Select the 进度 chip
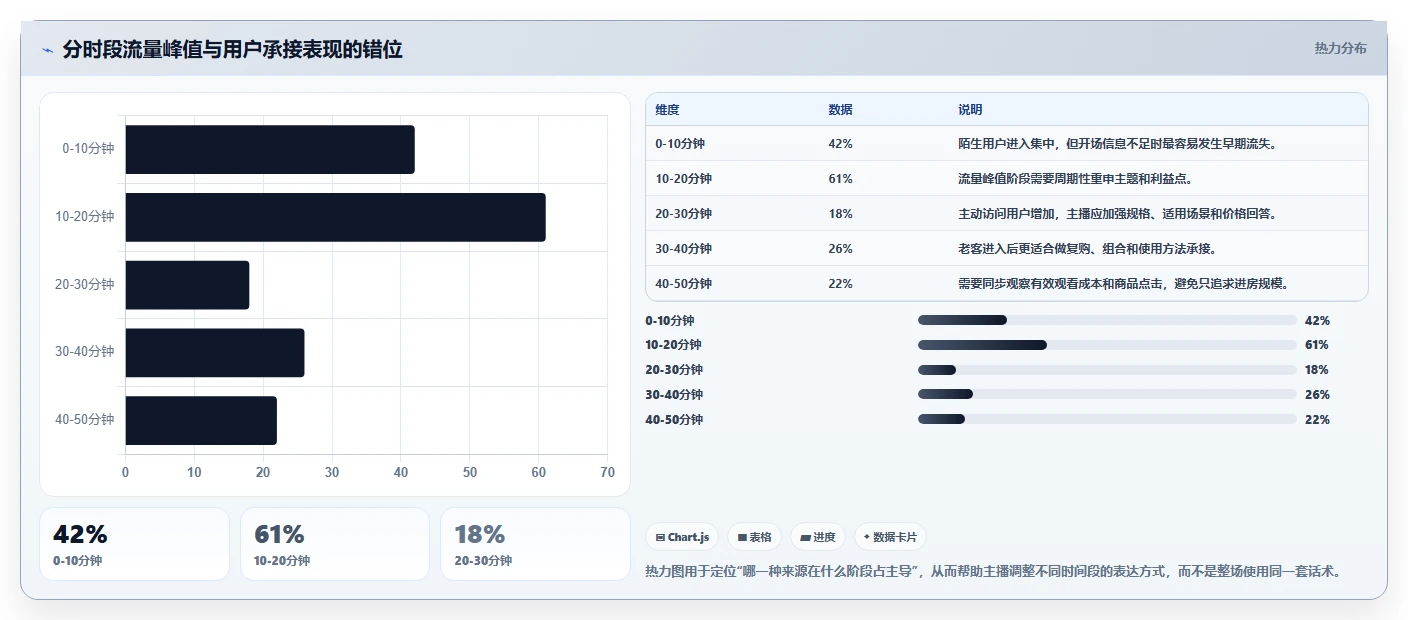 point(818,537)
